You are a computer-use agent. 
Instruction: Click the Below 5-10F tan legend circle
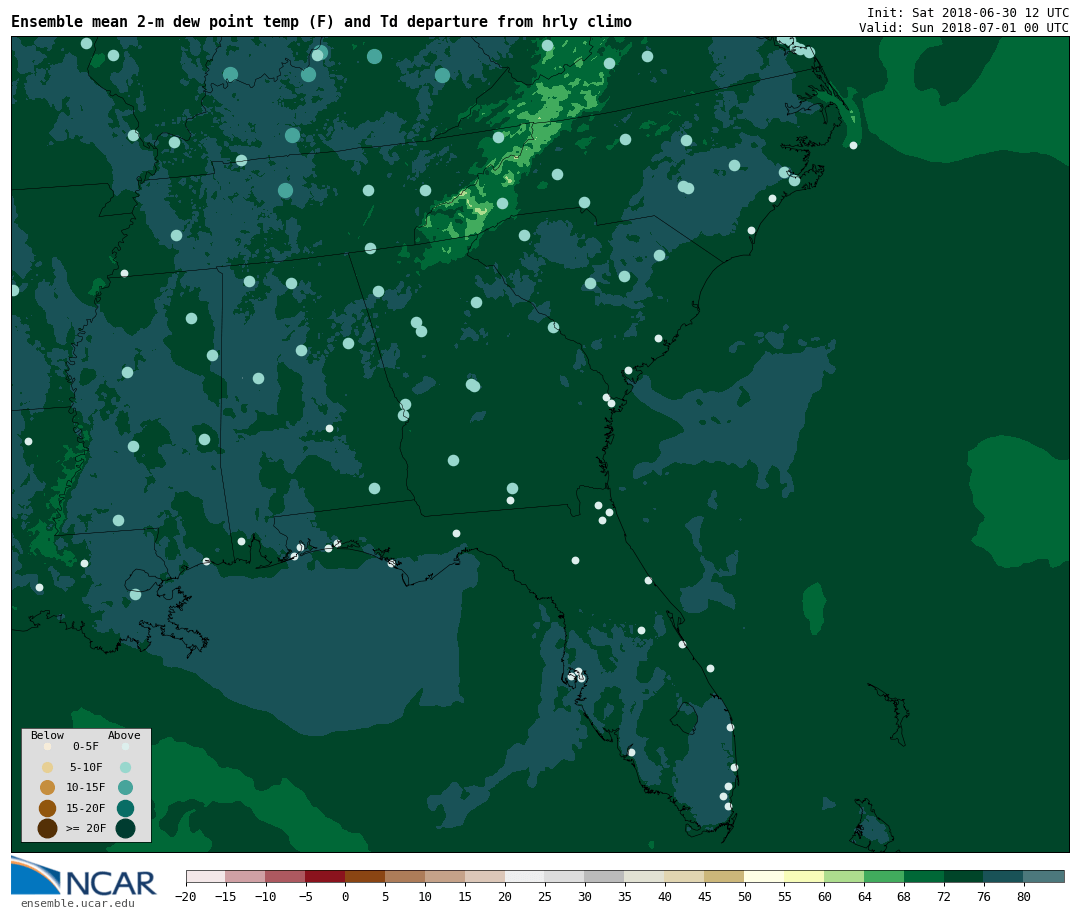tap(48, 767)
